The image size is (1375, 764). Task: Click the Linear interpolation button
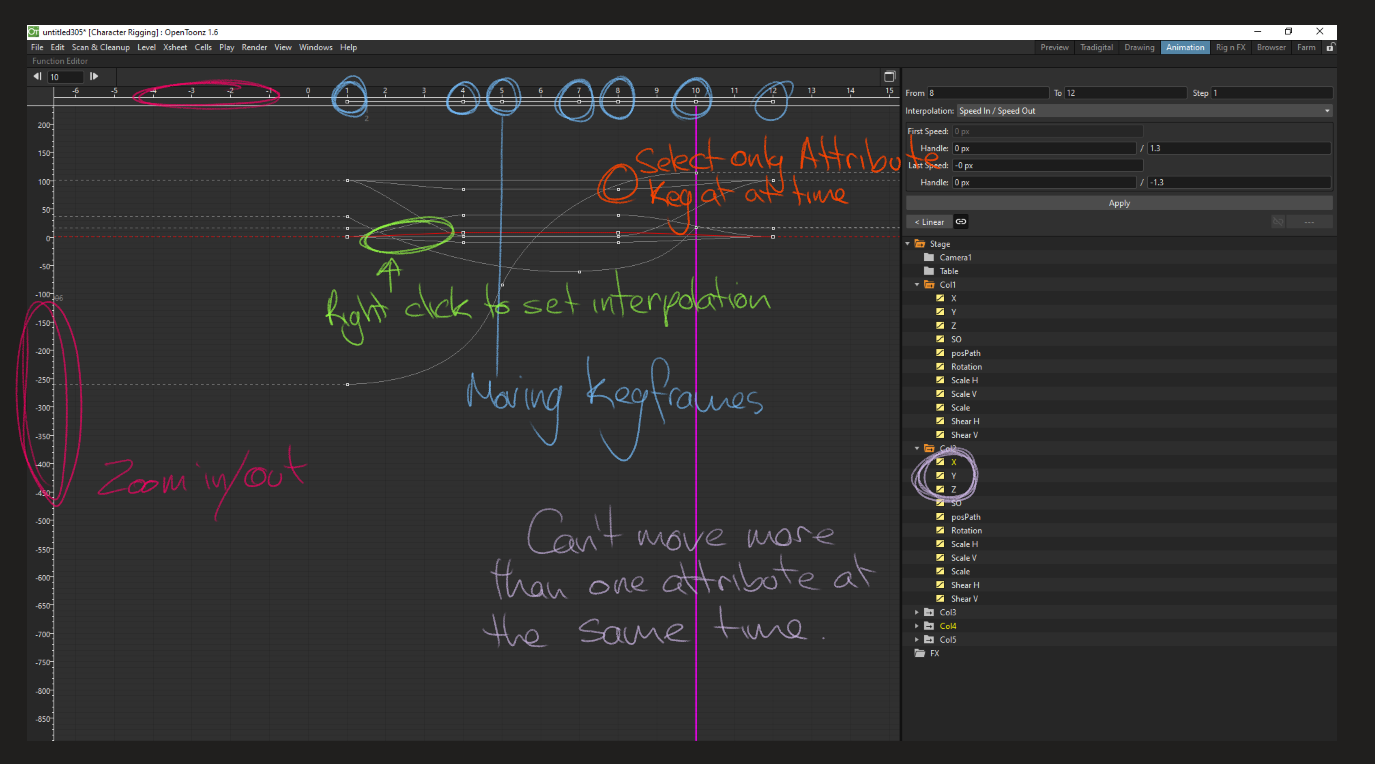click(929, 221)
